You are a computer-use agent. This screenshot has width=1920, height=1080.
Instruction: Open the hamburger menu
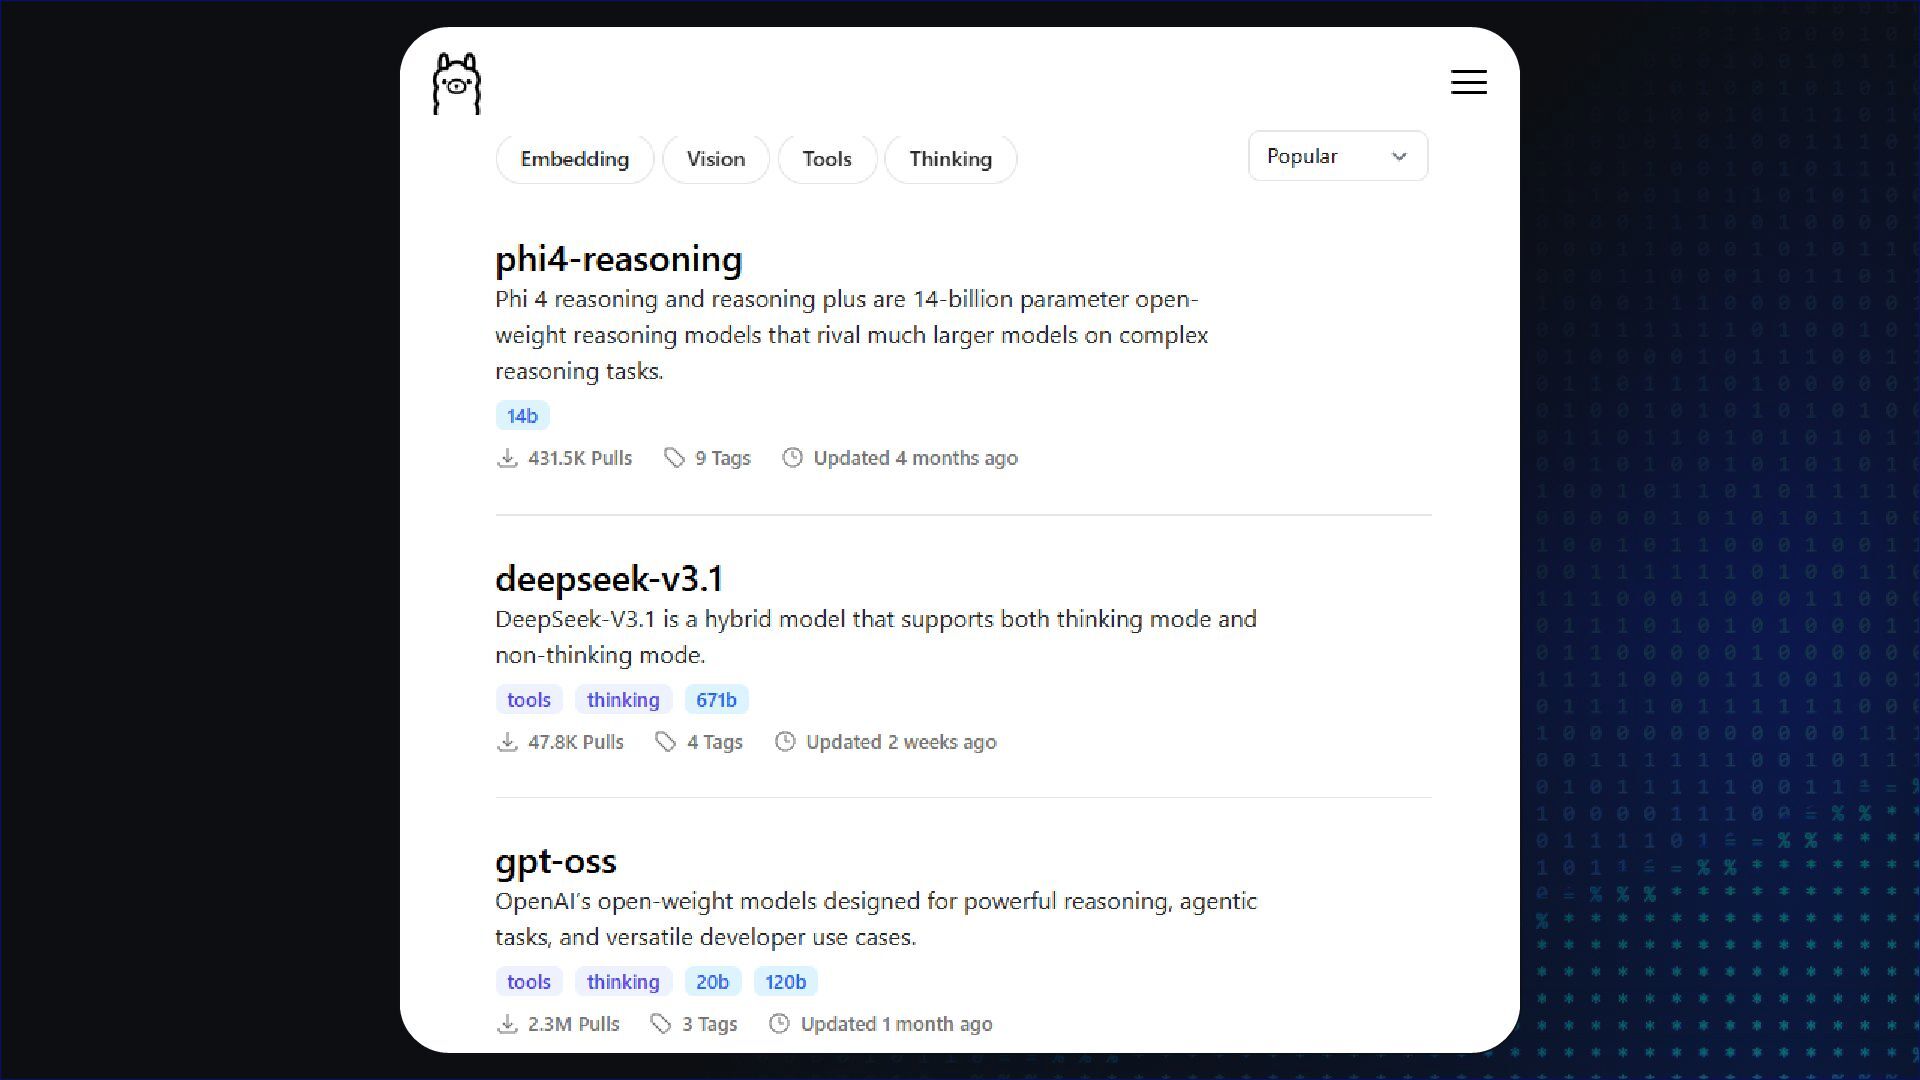(1469, 82)
